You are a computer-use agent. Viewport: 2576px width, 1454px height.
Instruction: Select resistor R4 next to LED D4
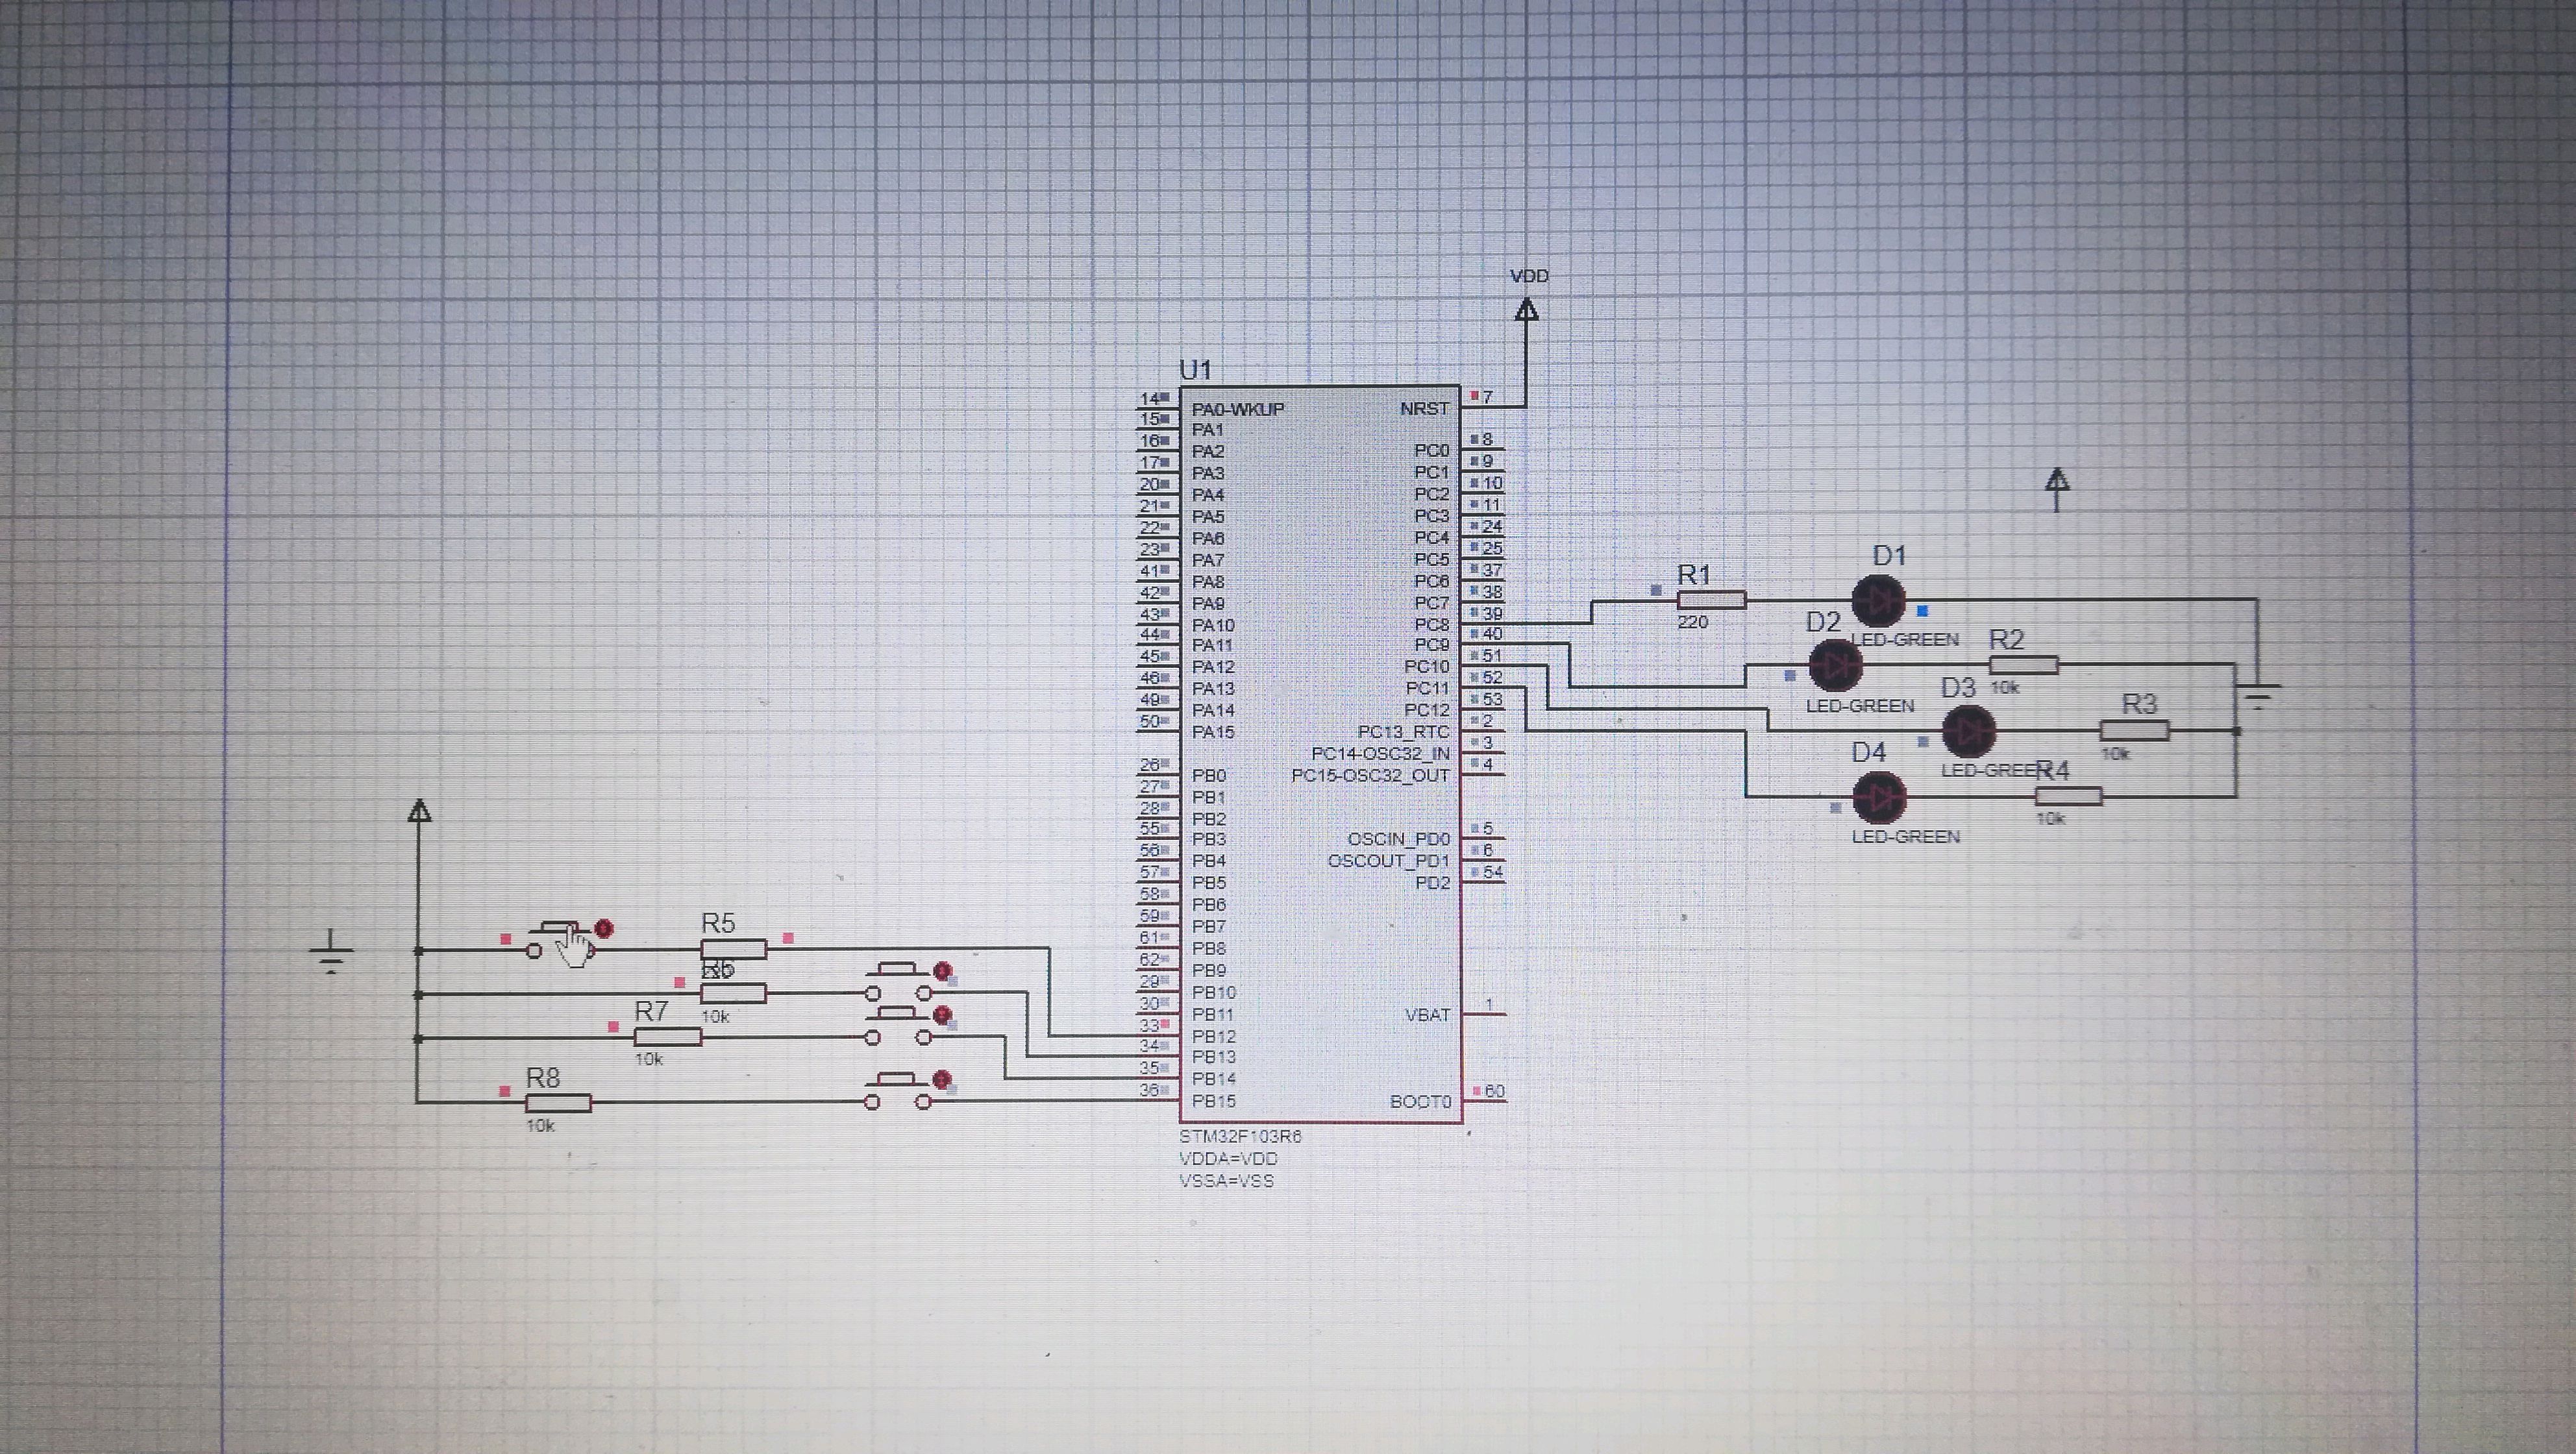[2068, 796]
